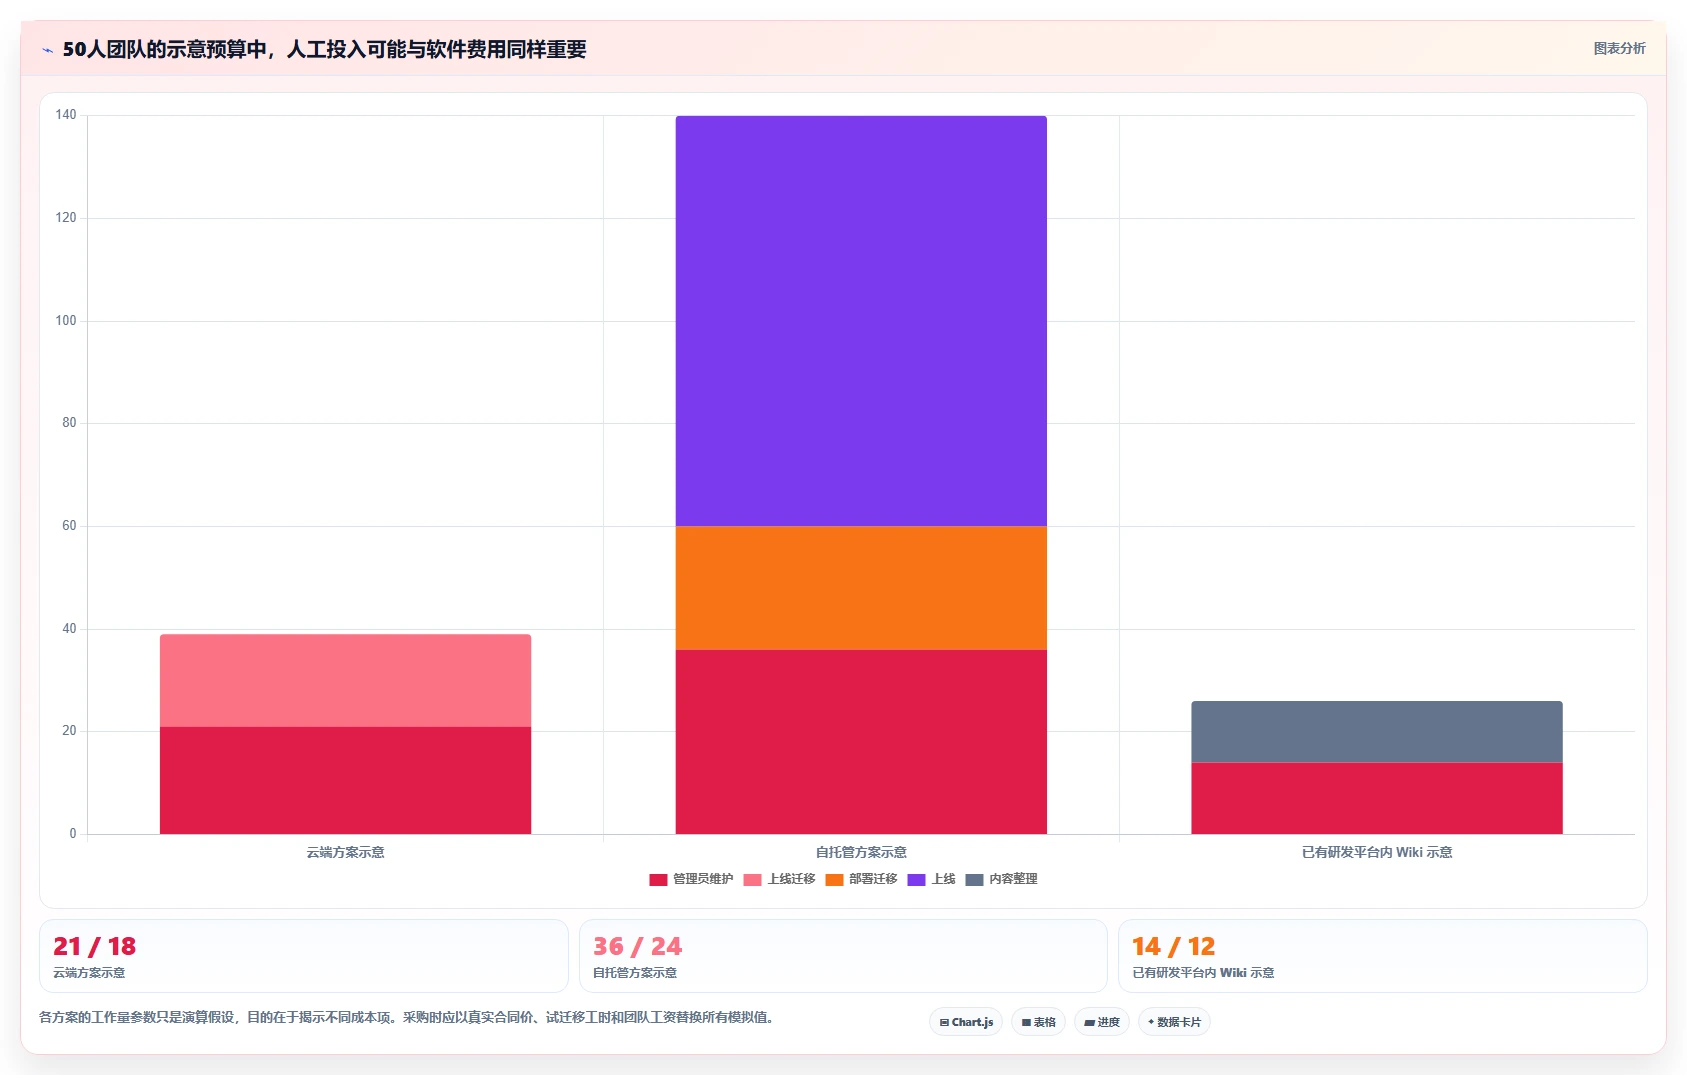Open the 14 / 12 Wiki 示意 stat card
Screen dimensions: 1687x1075
[1383, 956]
